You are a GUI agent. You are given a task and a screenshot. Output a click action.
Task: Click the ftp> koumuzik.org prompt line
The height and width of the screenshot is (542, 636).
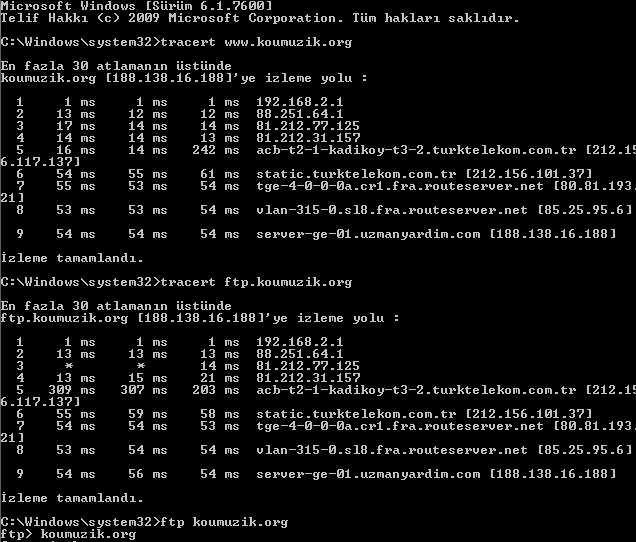68,534
